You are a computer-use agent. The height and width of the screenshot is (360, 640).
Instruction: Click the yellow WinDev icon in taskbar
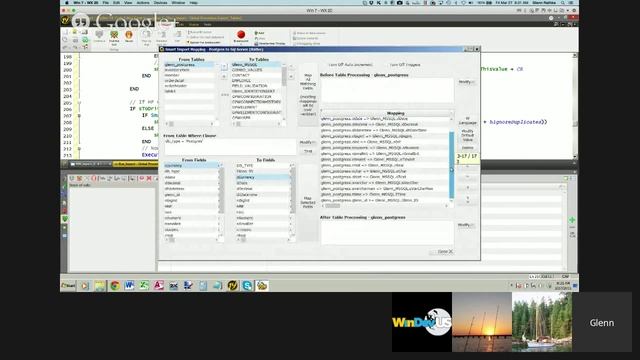coord(233,285)
